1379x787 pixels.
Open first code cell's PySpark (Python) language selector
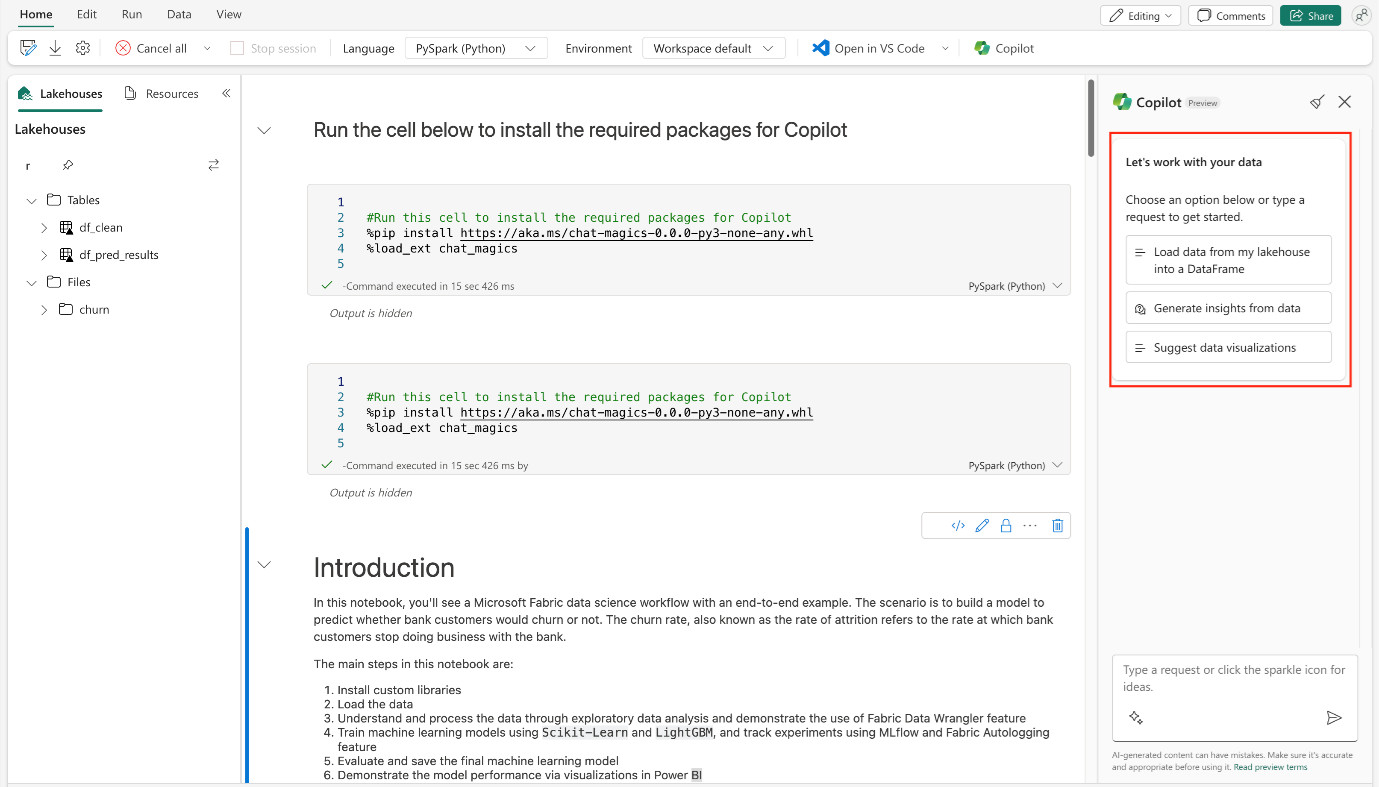pyautogui.click(x=1015, y=286)
